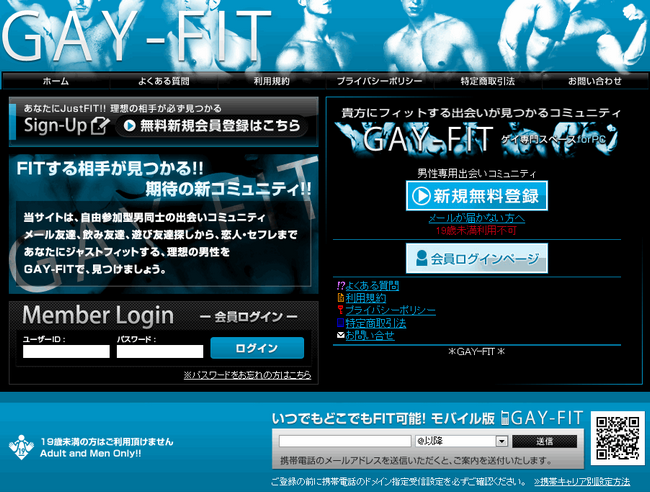Viewport: 650px width, 492px height.
Task: Click the red key icon beside プライバシーポリシー
Action: (341, 310)
